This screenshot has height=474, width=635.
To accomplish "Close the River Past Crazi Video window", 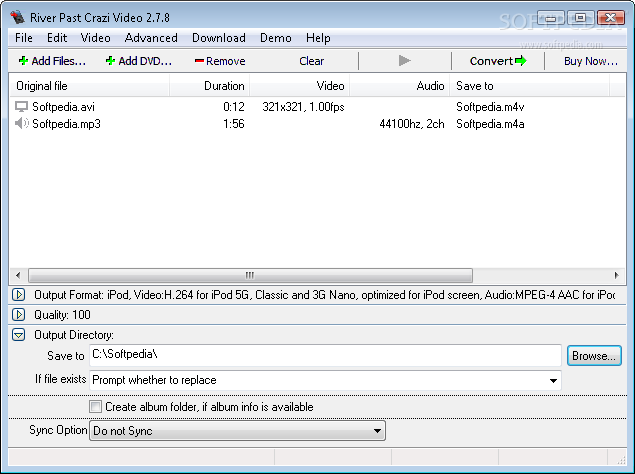I will point(610,18).
